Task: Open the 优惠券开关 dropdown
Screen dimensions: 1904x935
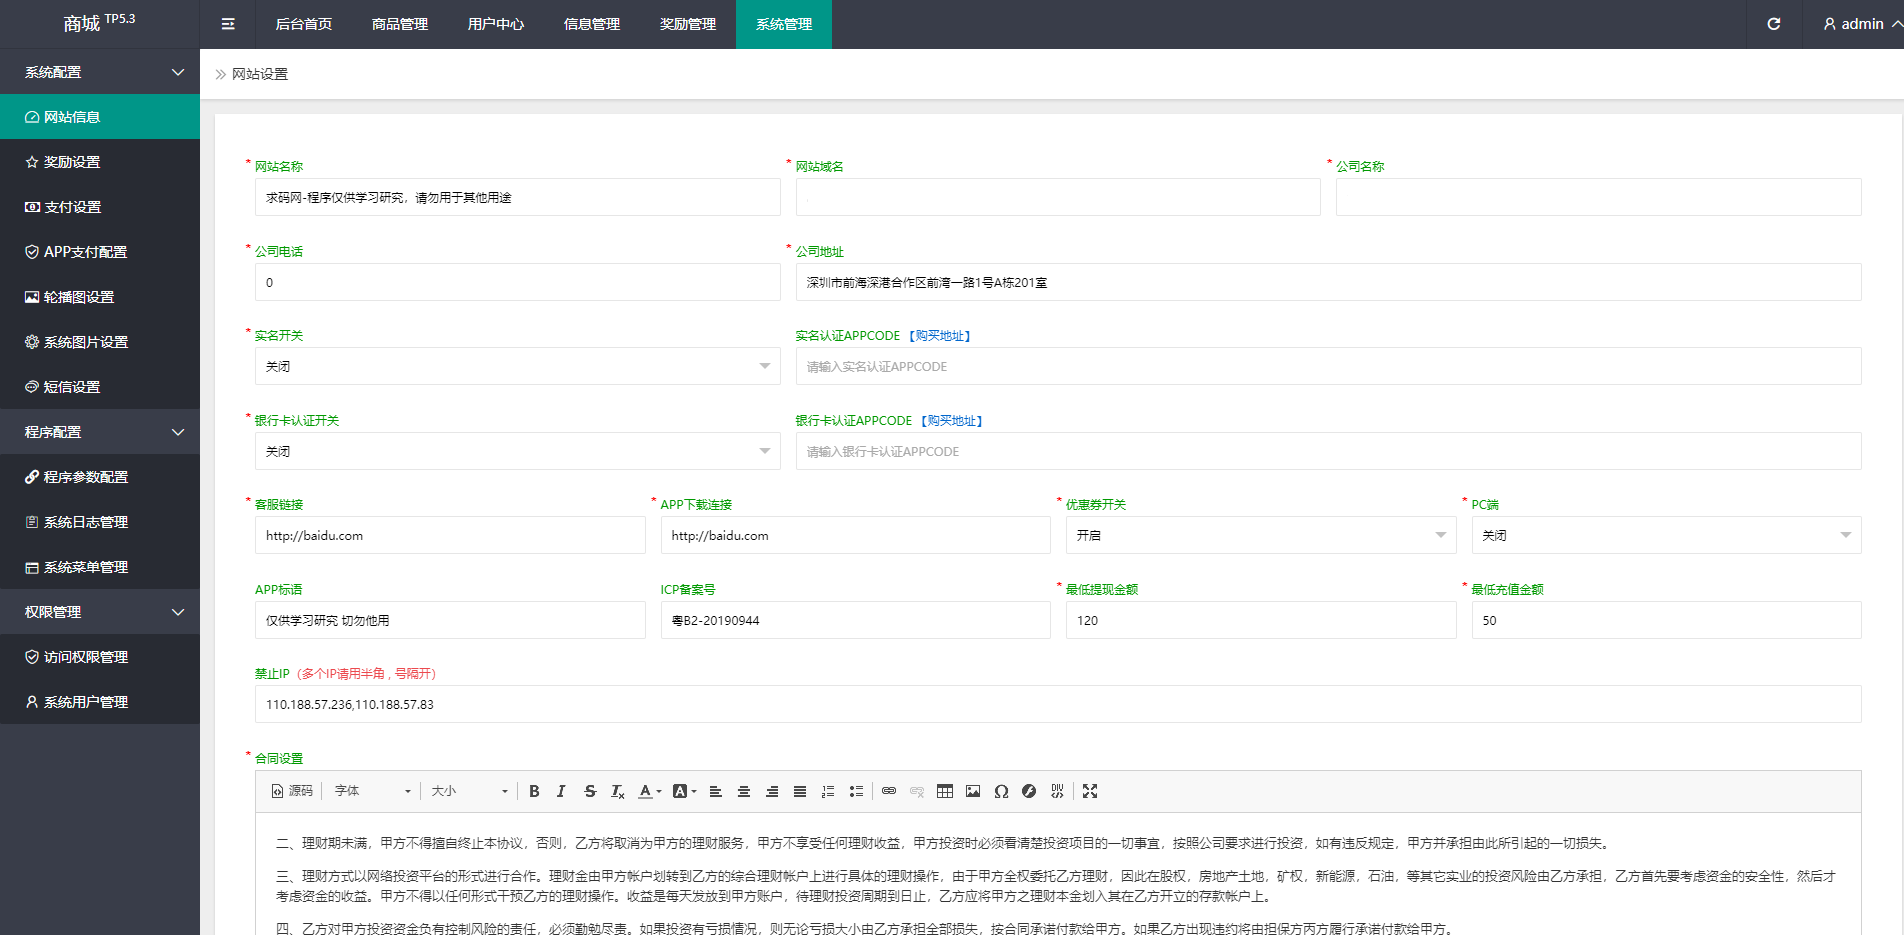Action: (1260, 535)
